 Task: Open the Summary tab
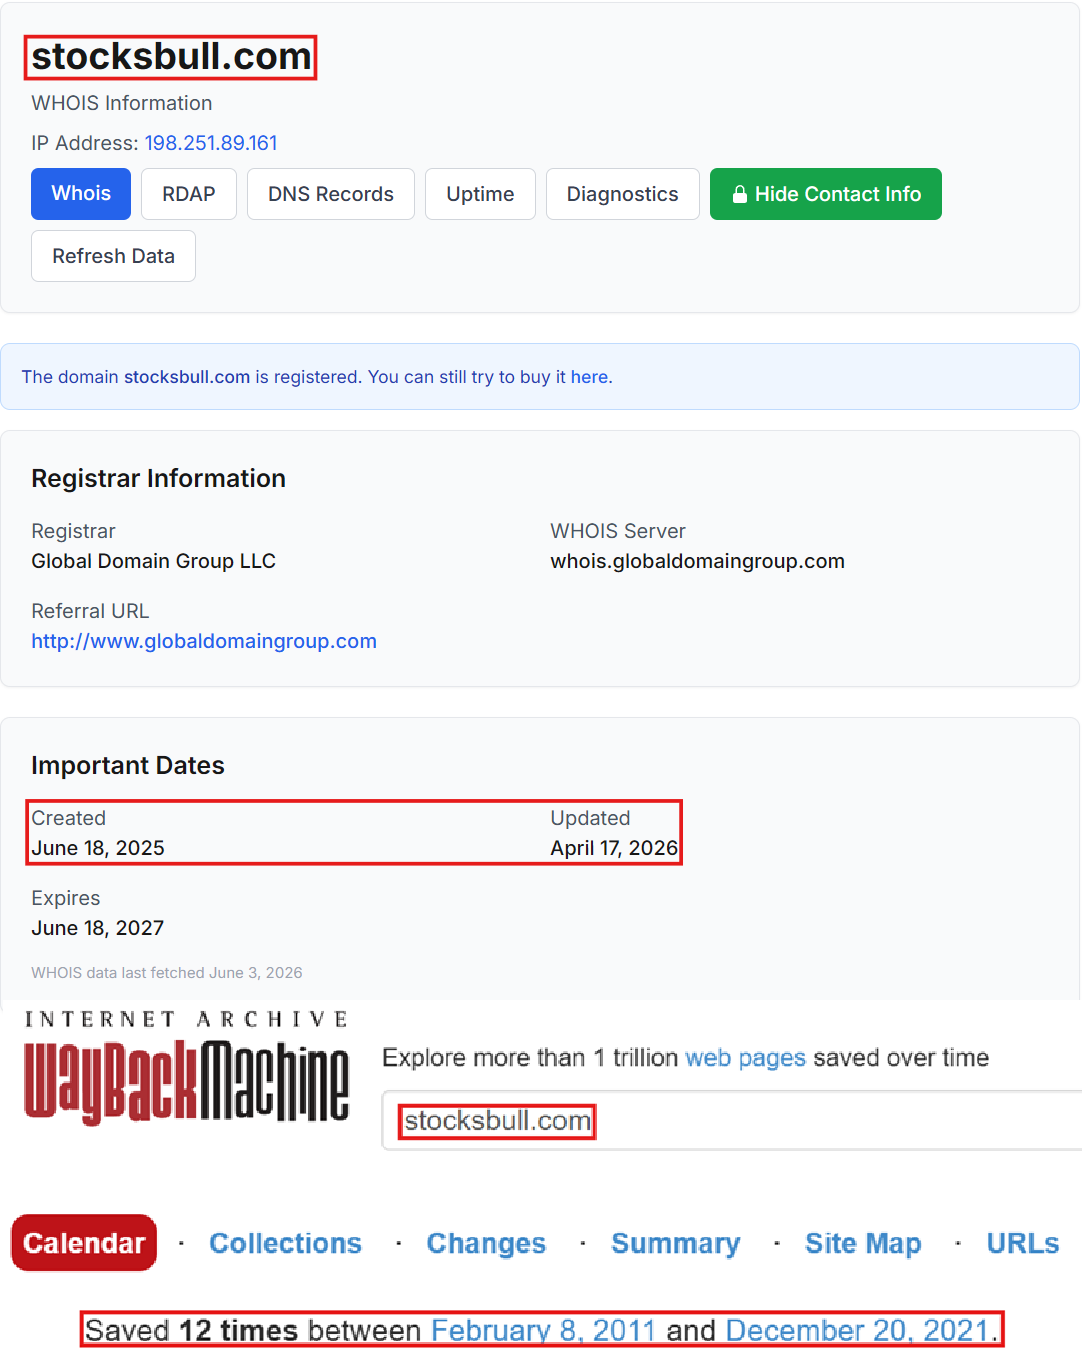pyautogui.click(x=676, y=1243)
